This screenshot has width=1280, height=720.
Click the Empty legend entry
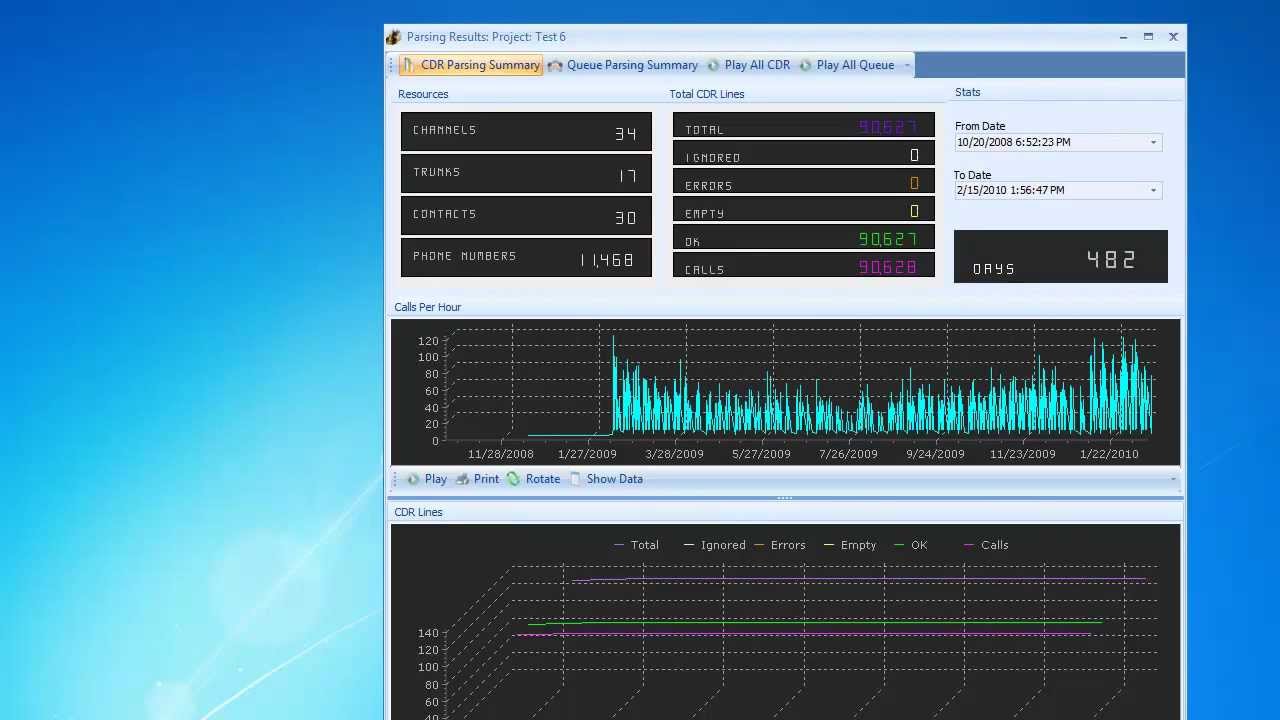pyautogui.click(x=850, y=545)
